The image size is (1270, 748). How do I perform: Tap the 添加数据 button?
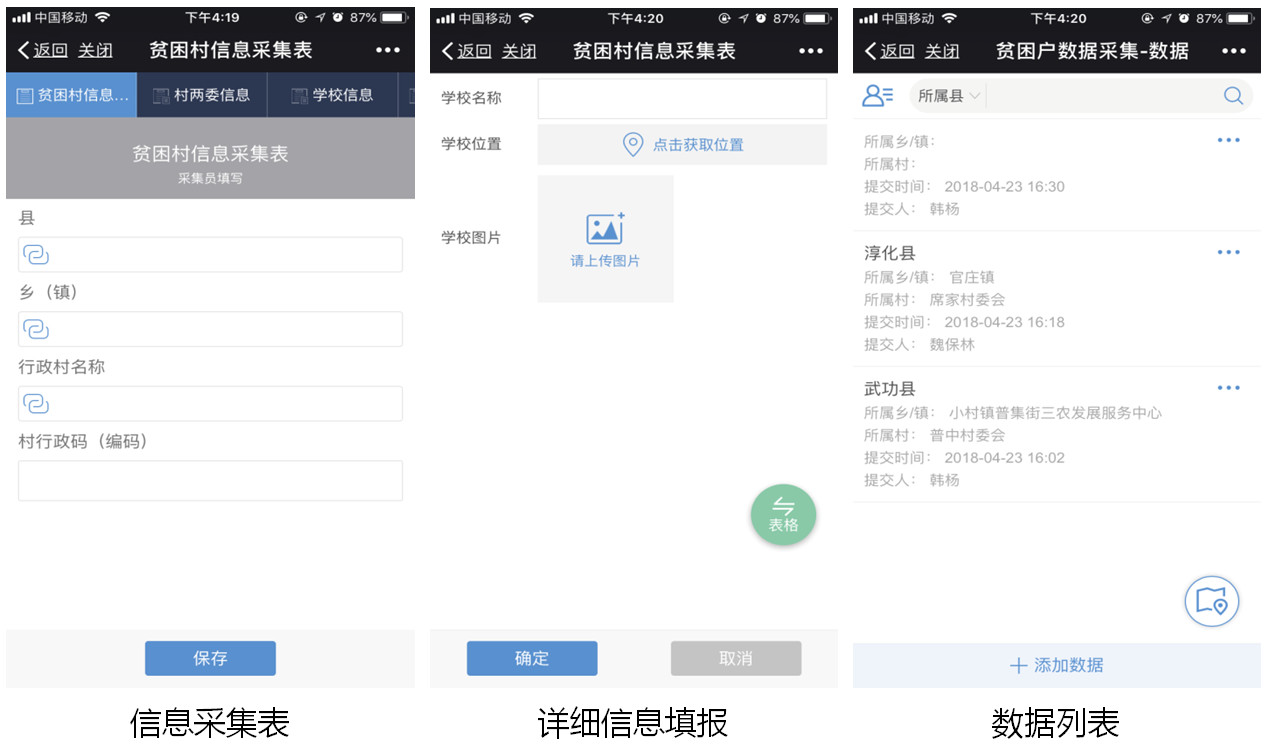(1057, 665)
